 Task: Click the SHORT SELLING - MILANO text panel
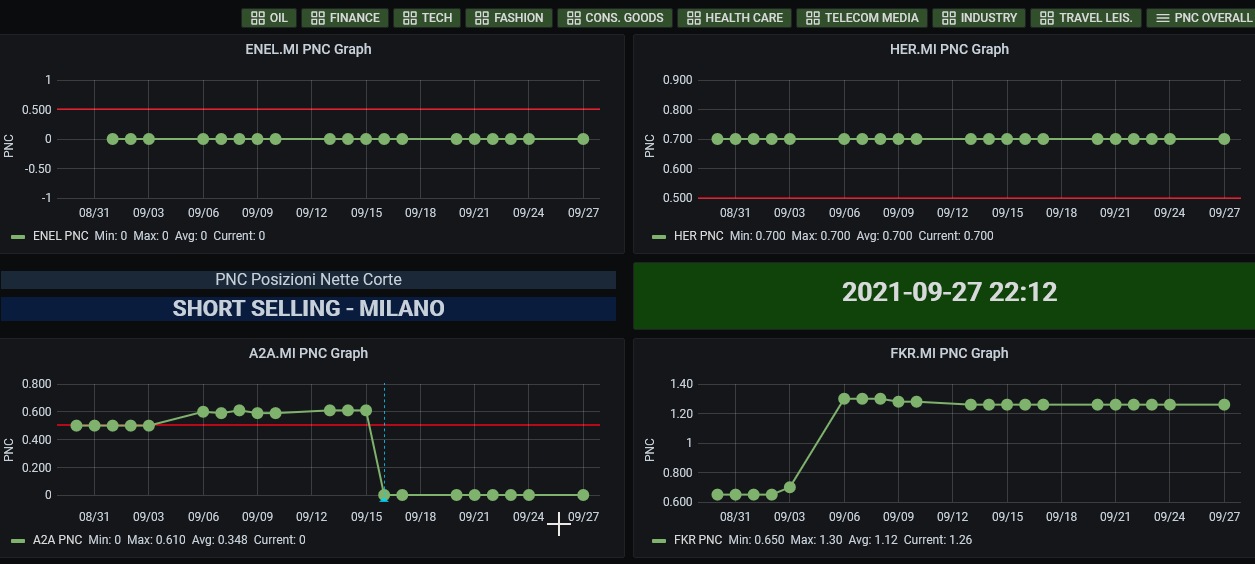pyautogui.click(x=308, y=309)
